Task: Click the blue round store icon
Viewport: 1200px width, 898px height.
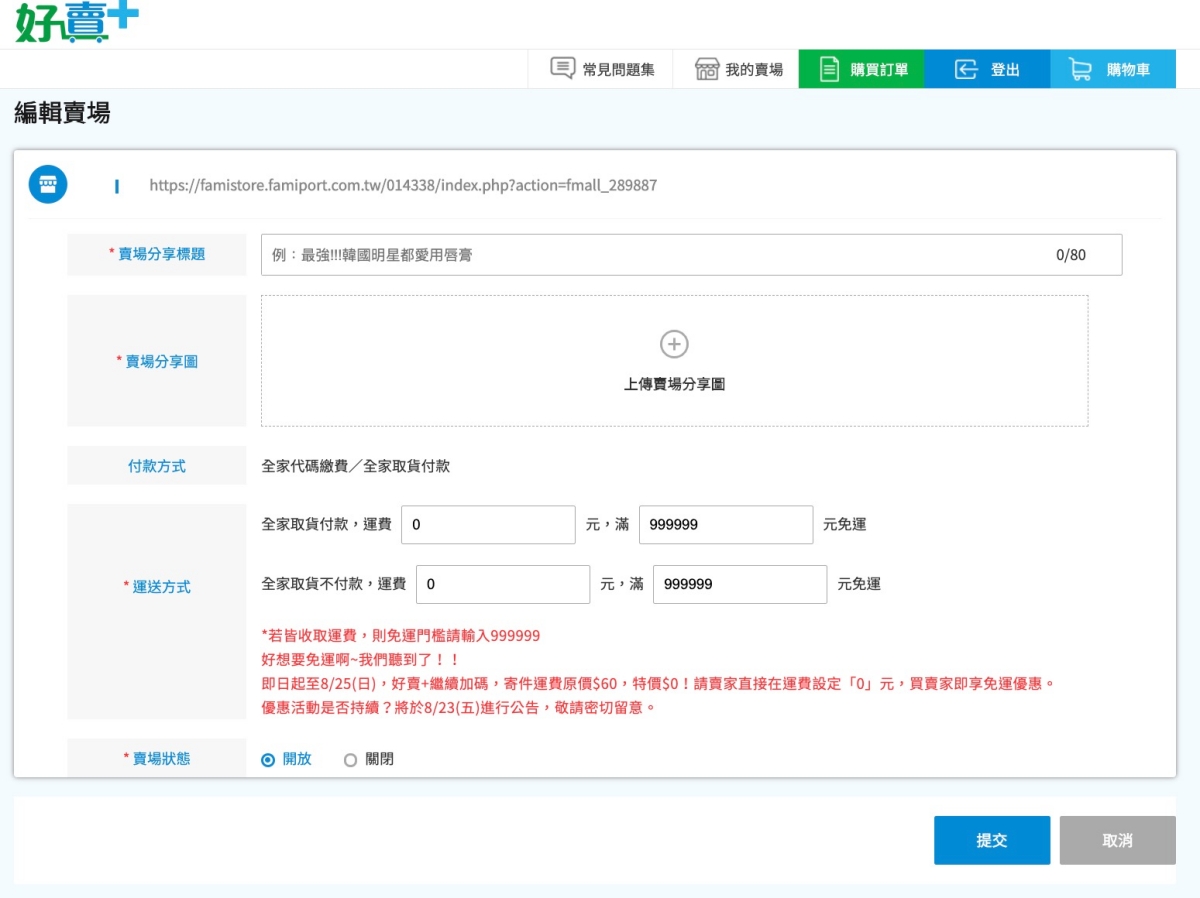Action: pyautogui.click(x=48, y=184)
